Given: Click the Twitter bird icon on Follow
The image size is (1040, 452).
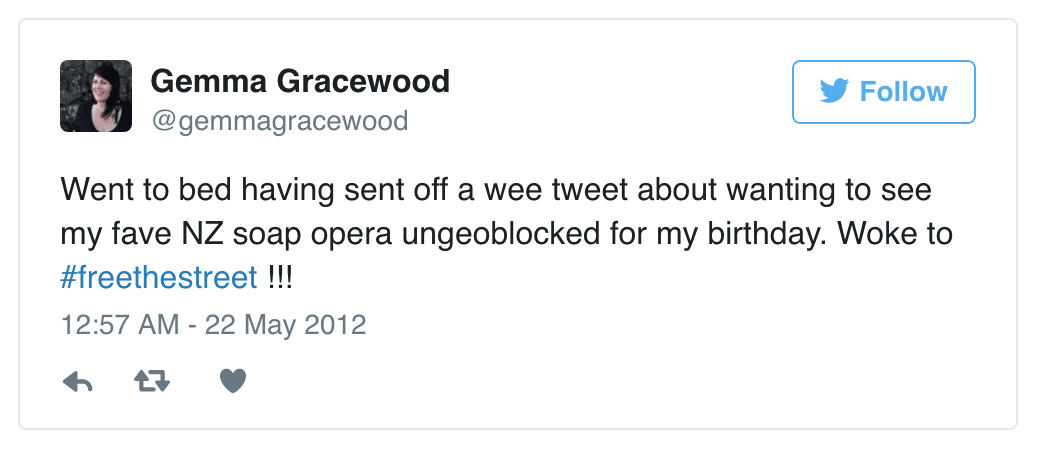Looking at the screenshot, I should (834, 92).
